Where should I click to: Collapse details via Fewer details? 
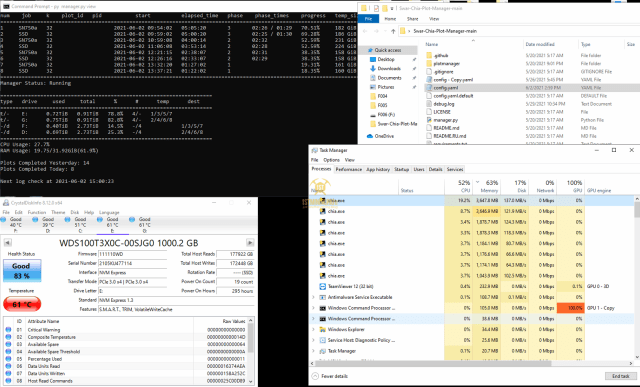330,376
